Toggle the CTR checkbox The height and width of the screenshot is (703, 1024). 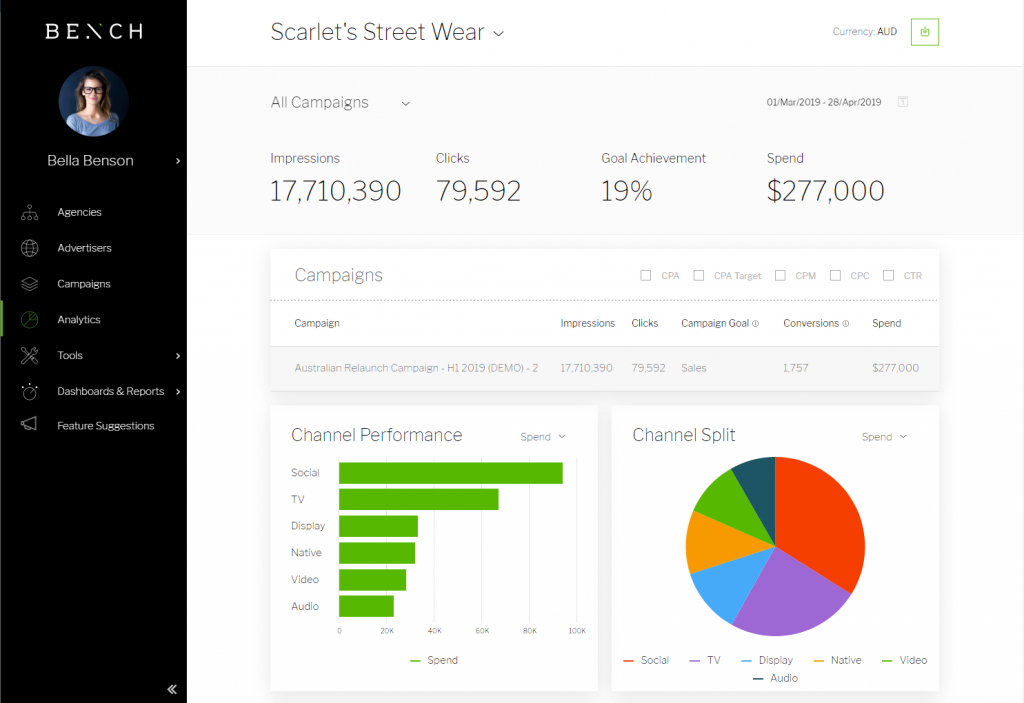coord(888,276)
